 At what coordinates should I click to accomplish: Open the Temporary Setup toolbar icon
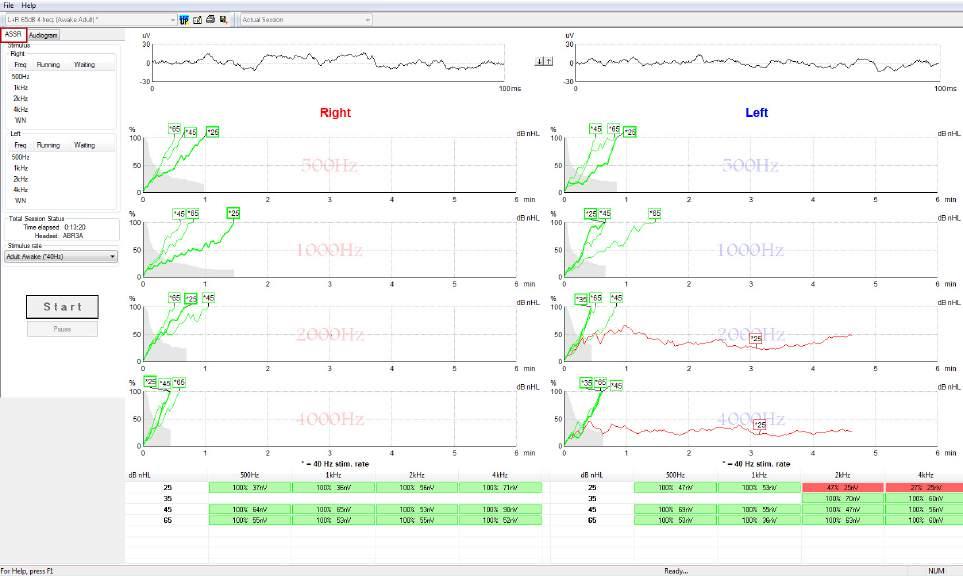(184, 20)
